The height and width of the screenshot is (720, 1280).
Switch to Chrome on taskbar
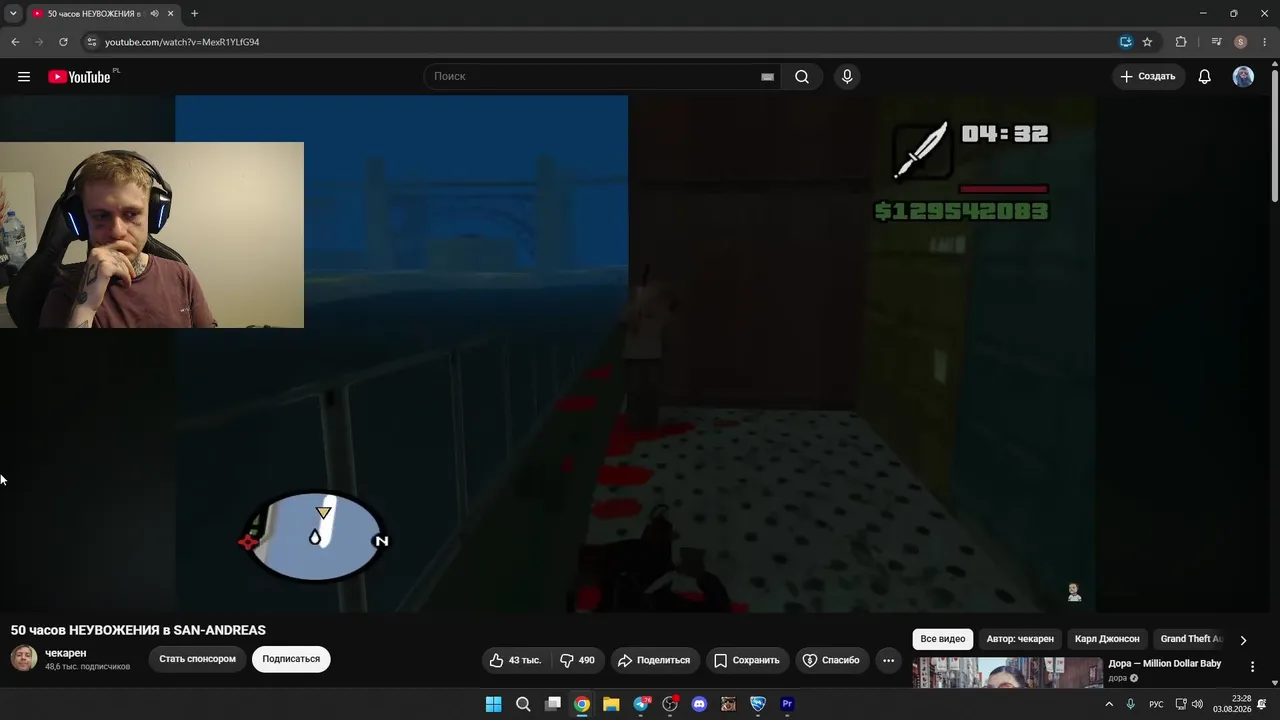pos(582,704)
